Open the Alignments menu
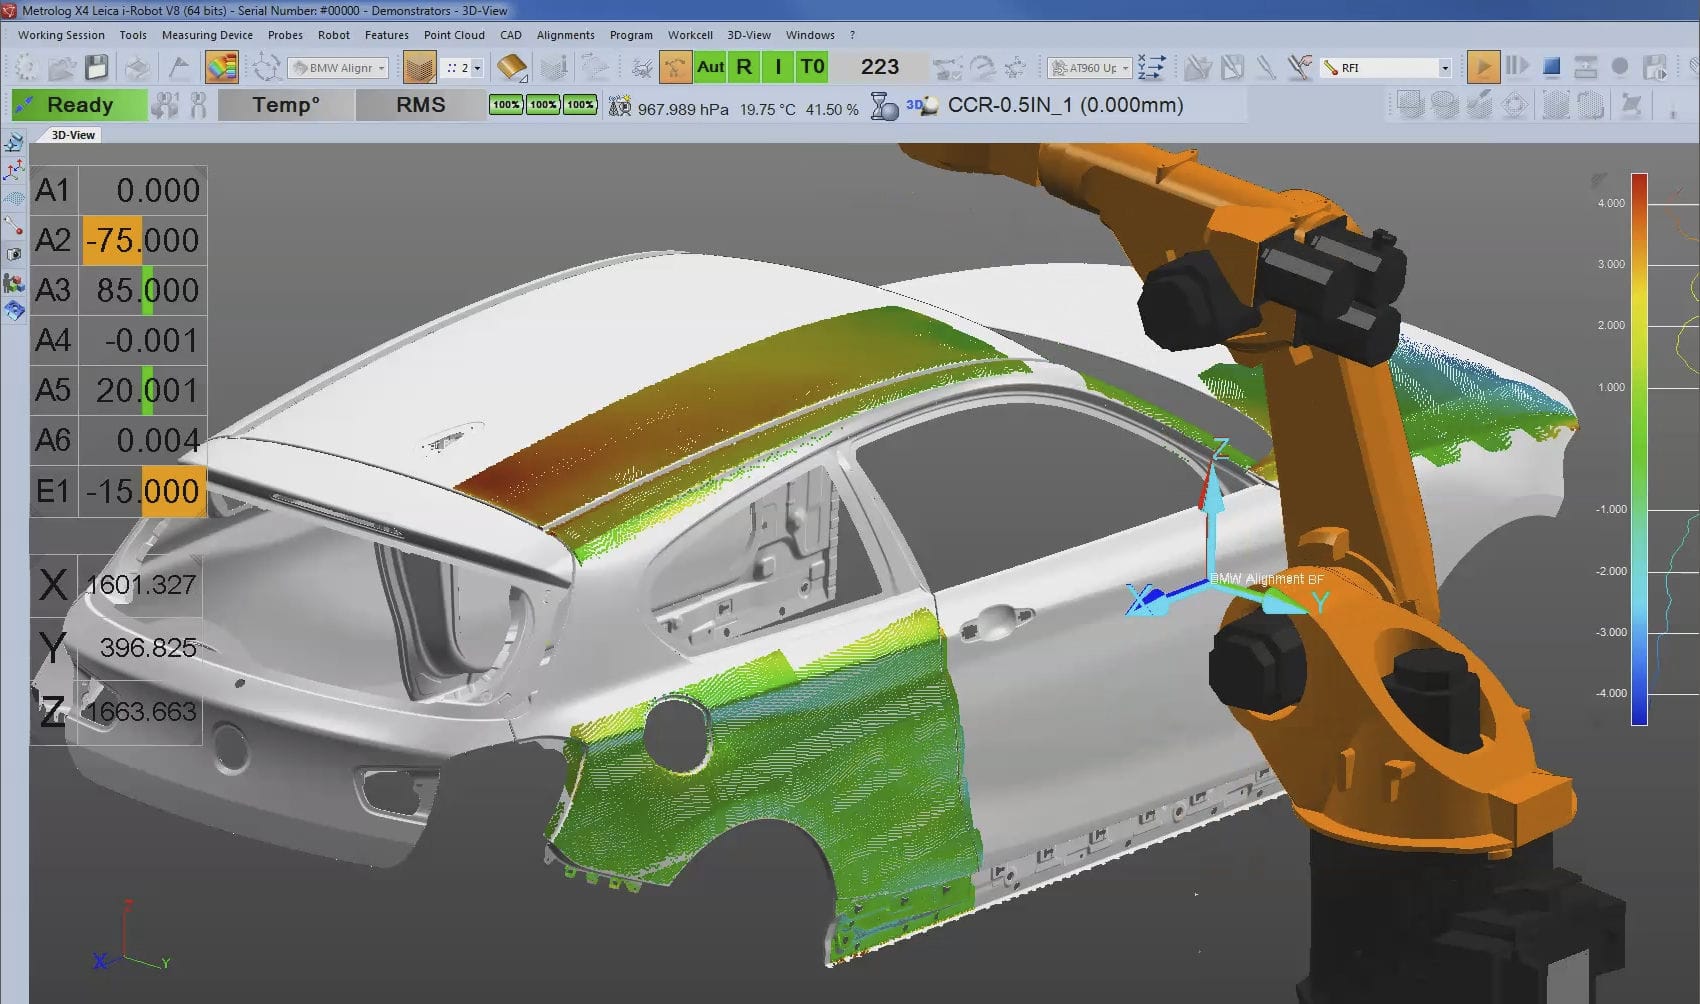Image resolution: width=1700 pixels, height=1004 pixels. (565, 34)
